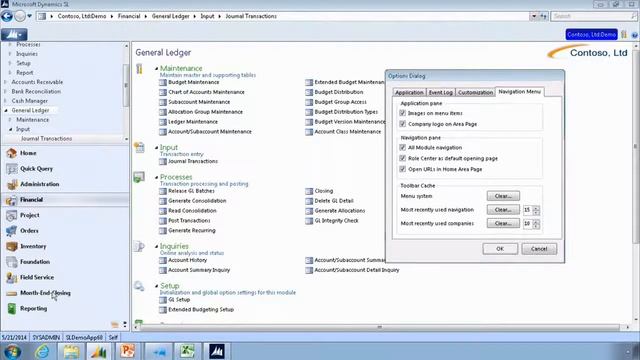Screen dimensions: 640x360
Task: Adjust most recently used companies count stepper
Action: point(536,224)
